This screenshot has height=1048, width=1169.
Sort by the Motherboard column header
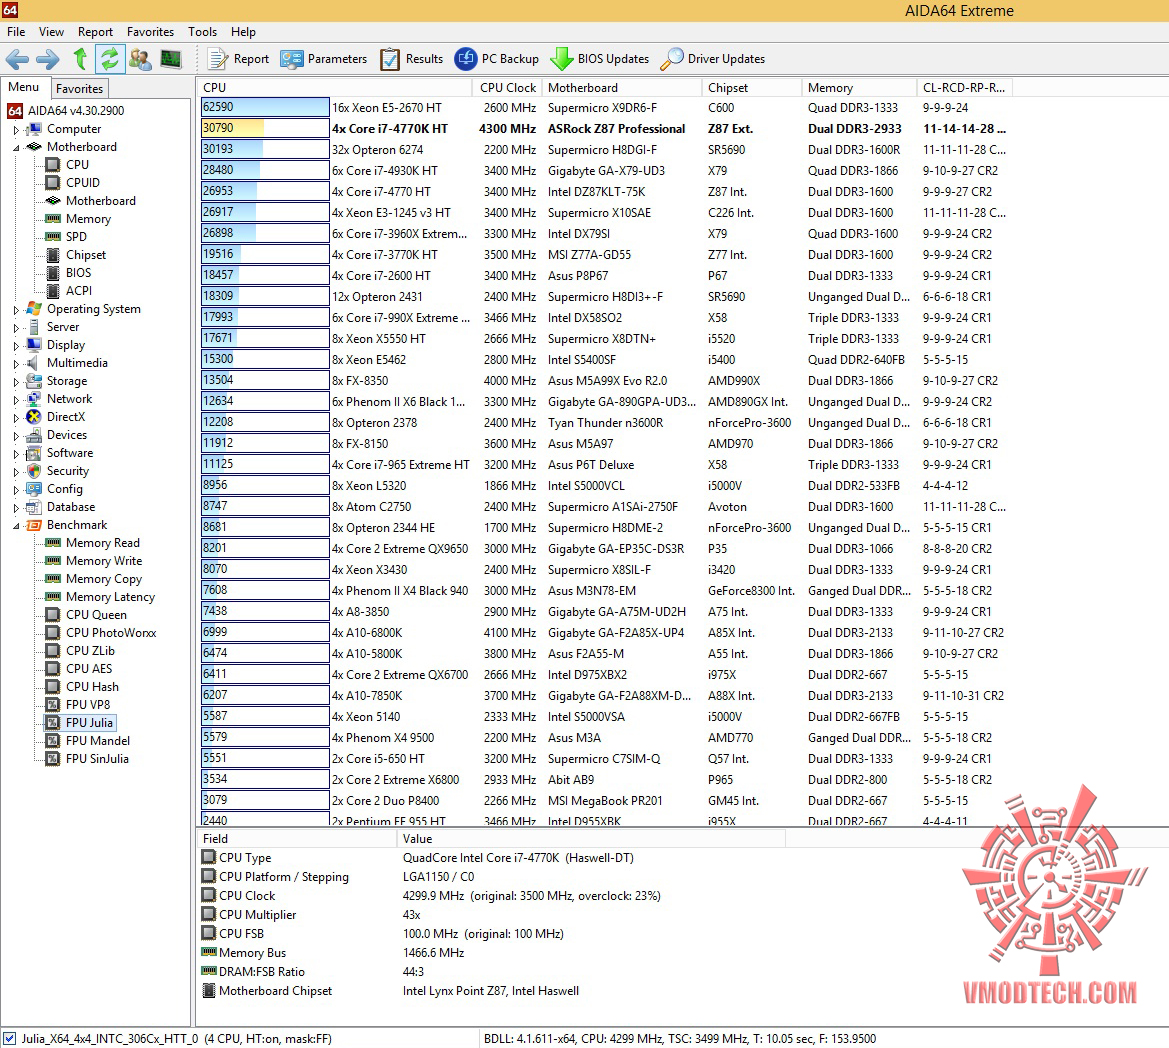tap(622, 88)
